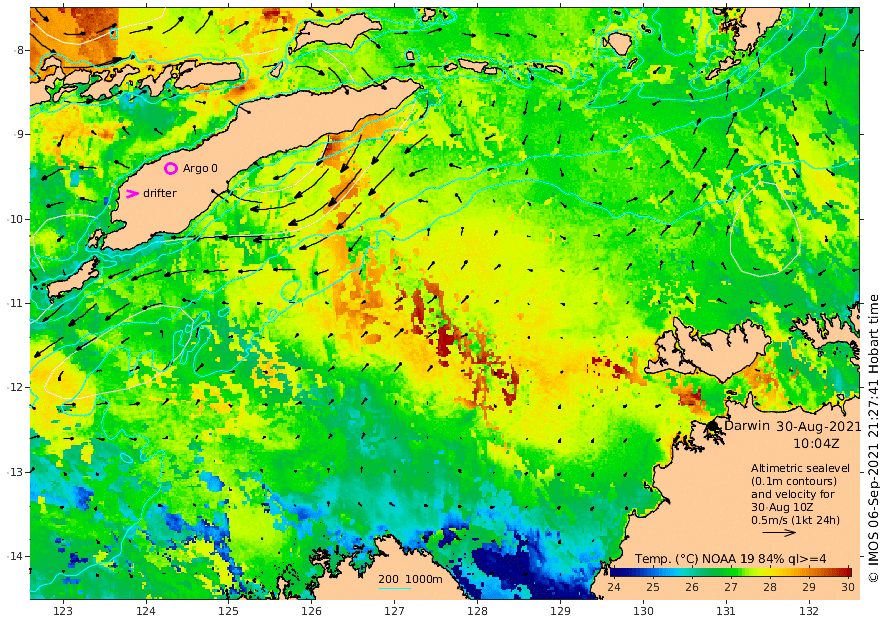Screen dimensions: 880x630
Task: Click the longitude axis label 125
Action: click(x=228, y=611)
